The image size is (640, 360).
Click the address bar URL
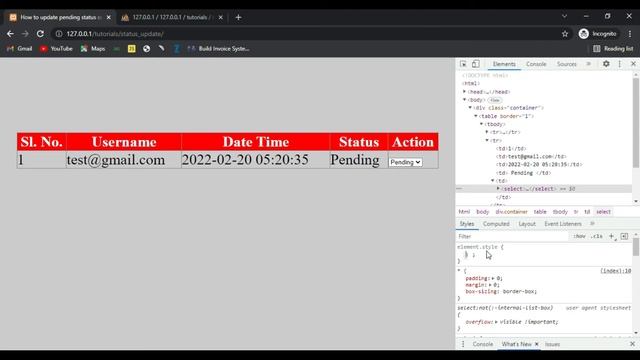115,34
